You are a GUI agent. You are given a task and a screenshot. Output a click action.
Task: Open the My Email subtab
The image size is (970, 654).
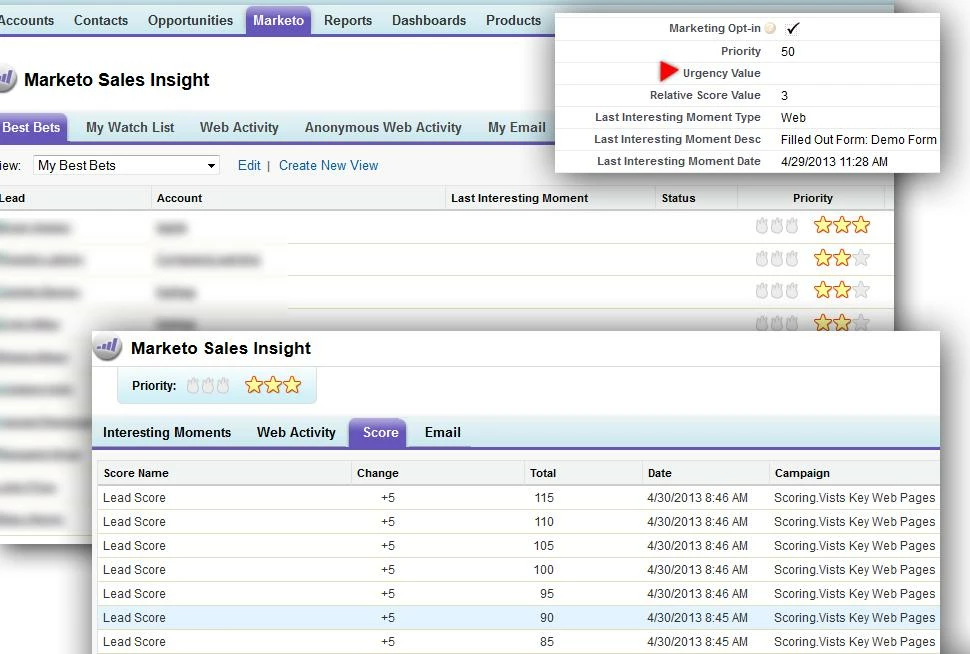pos(517,127)
